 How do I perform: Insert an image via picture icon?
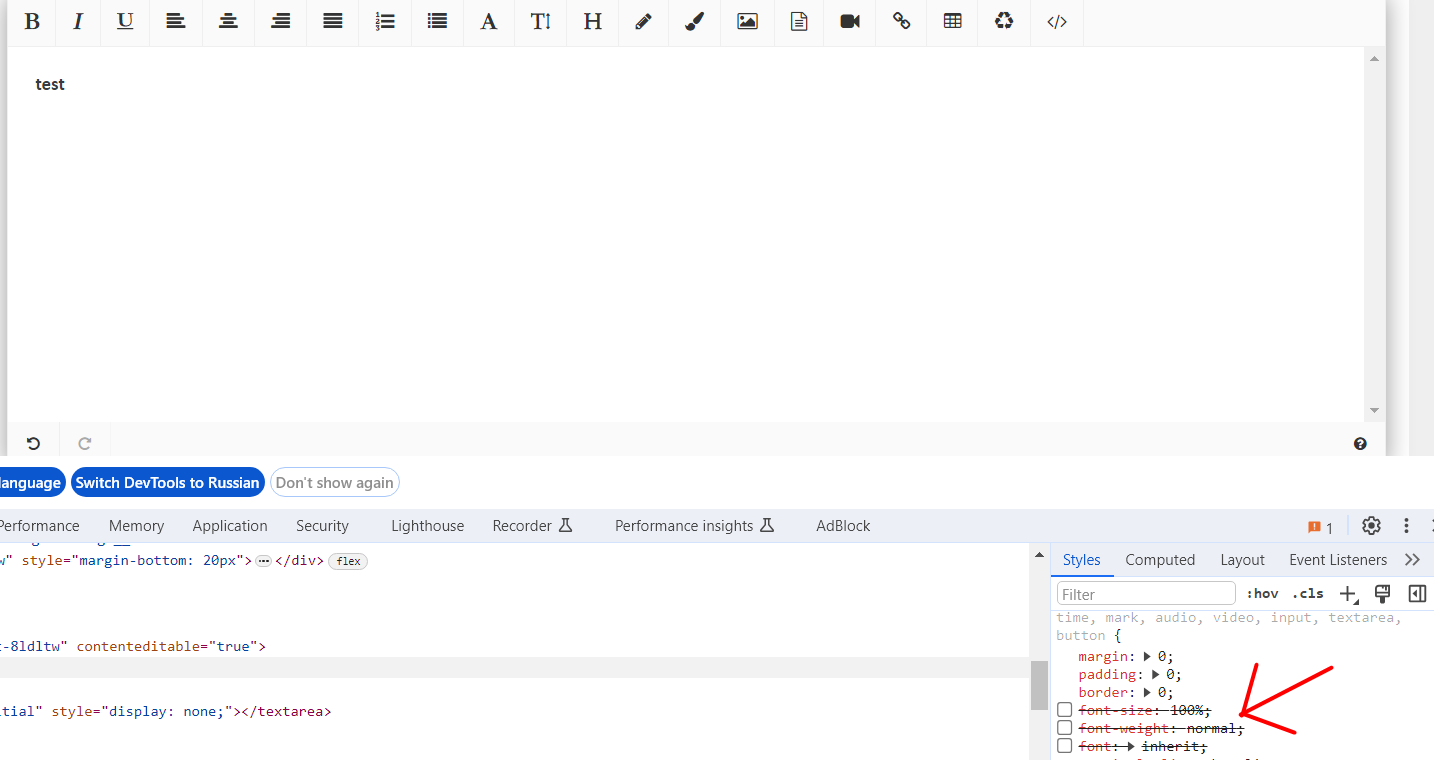point(747,21)
